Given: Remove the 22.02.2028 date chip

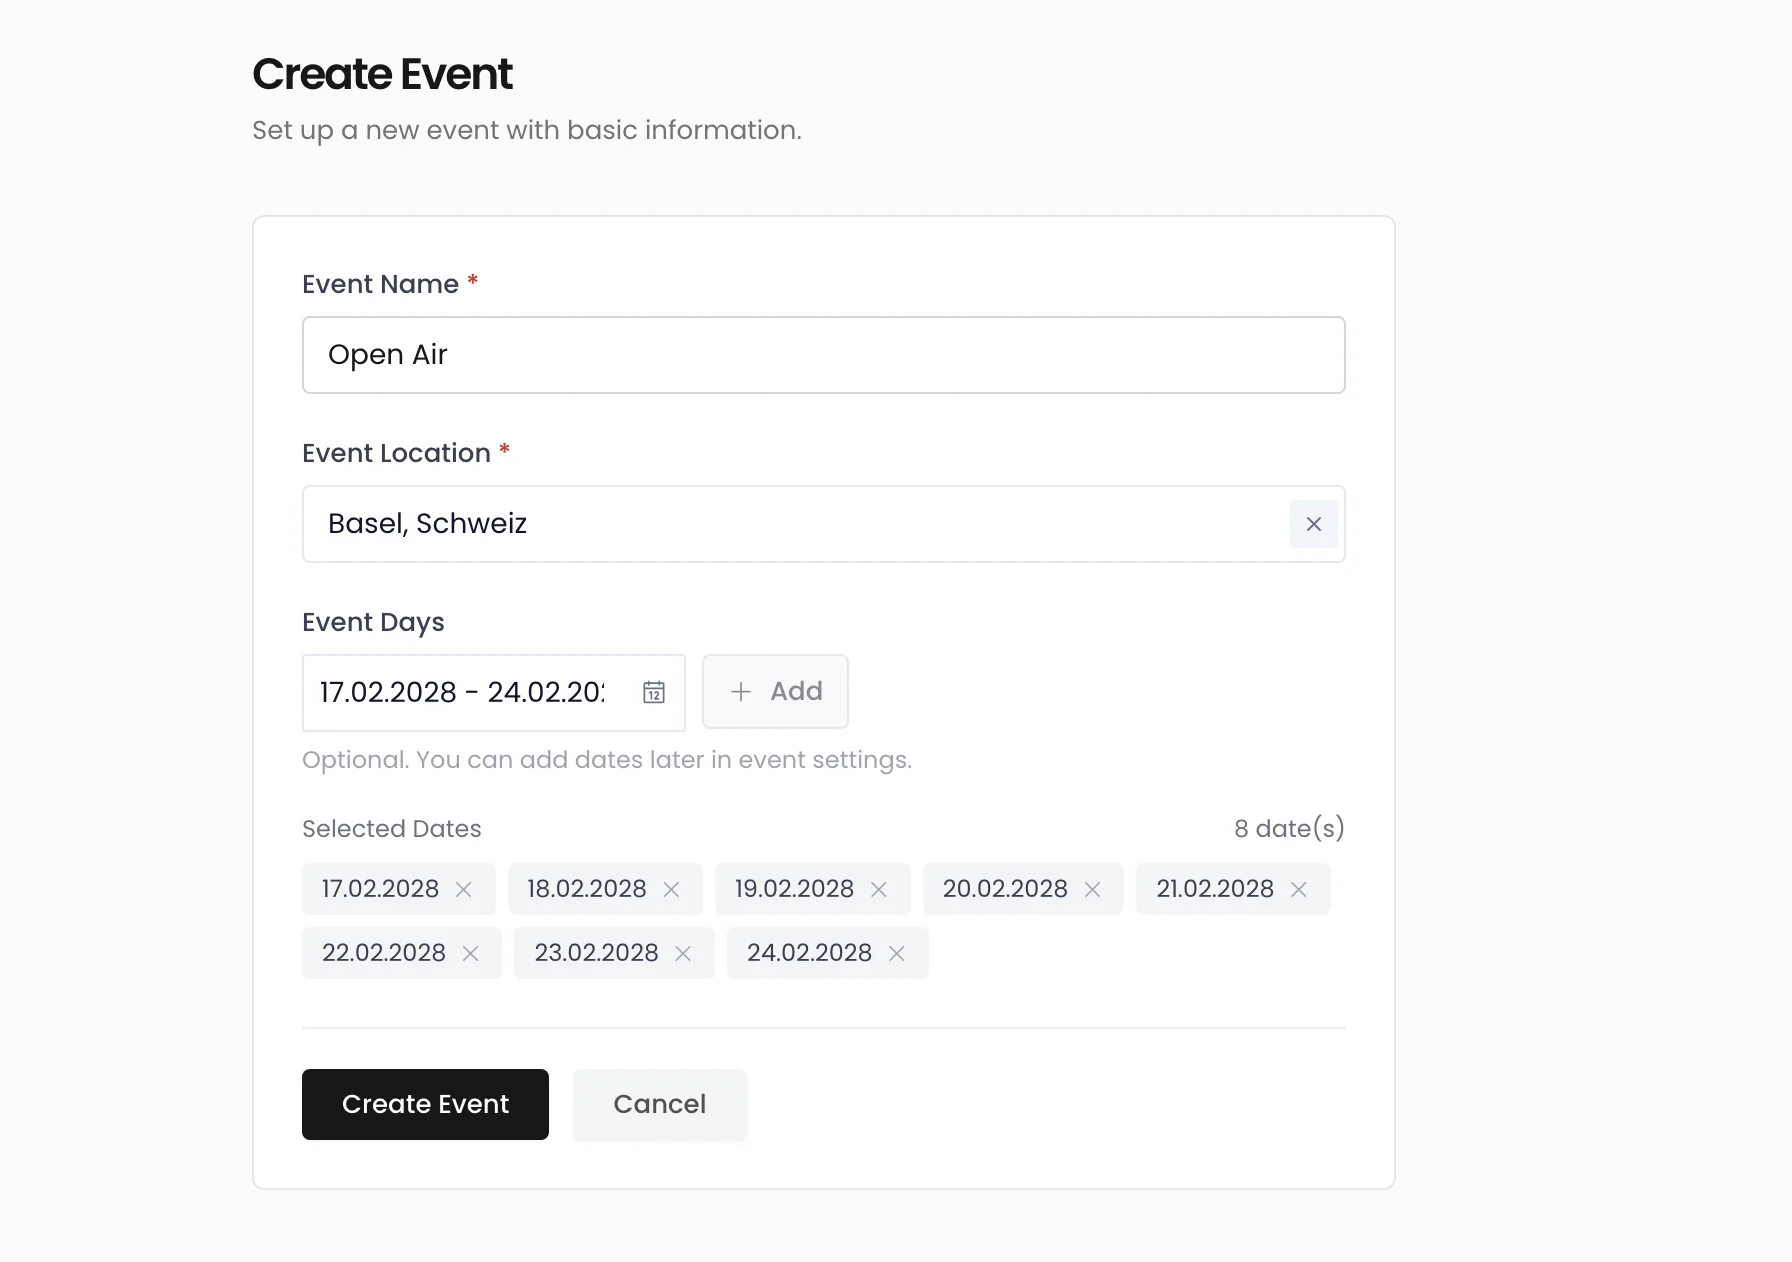Looking at the screenshot, I should [470, 953].
